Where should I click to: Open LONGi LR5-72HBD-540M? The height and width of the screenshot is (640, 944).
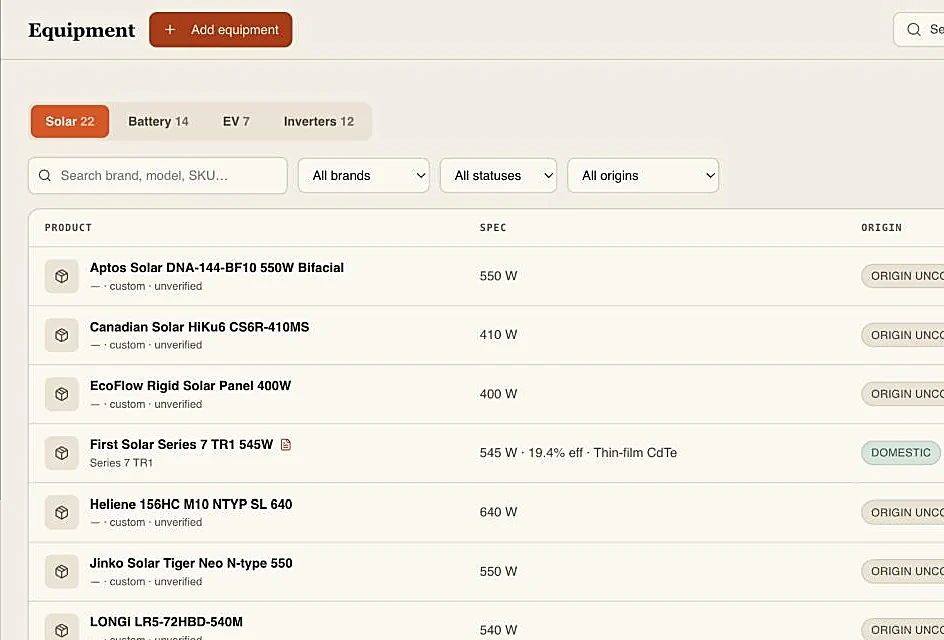point(166,622)
